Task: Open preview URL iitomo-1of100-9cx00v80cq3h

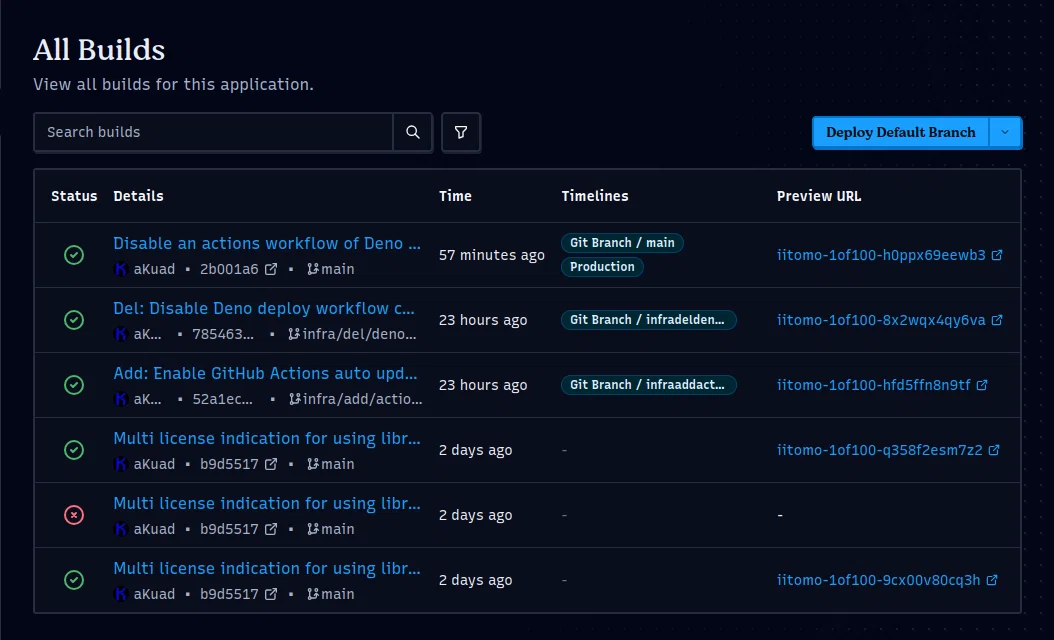Action: click(x=879, y=580)
